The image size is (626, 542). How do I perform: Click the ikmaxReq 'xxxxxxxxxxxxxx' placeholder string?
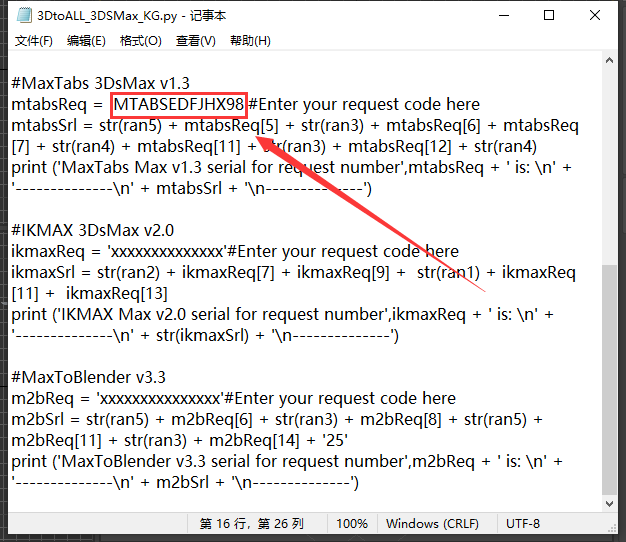point(166,252)
